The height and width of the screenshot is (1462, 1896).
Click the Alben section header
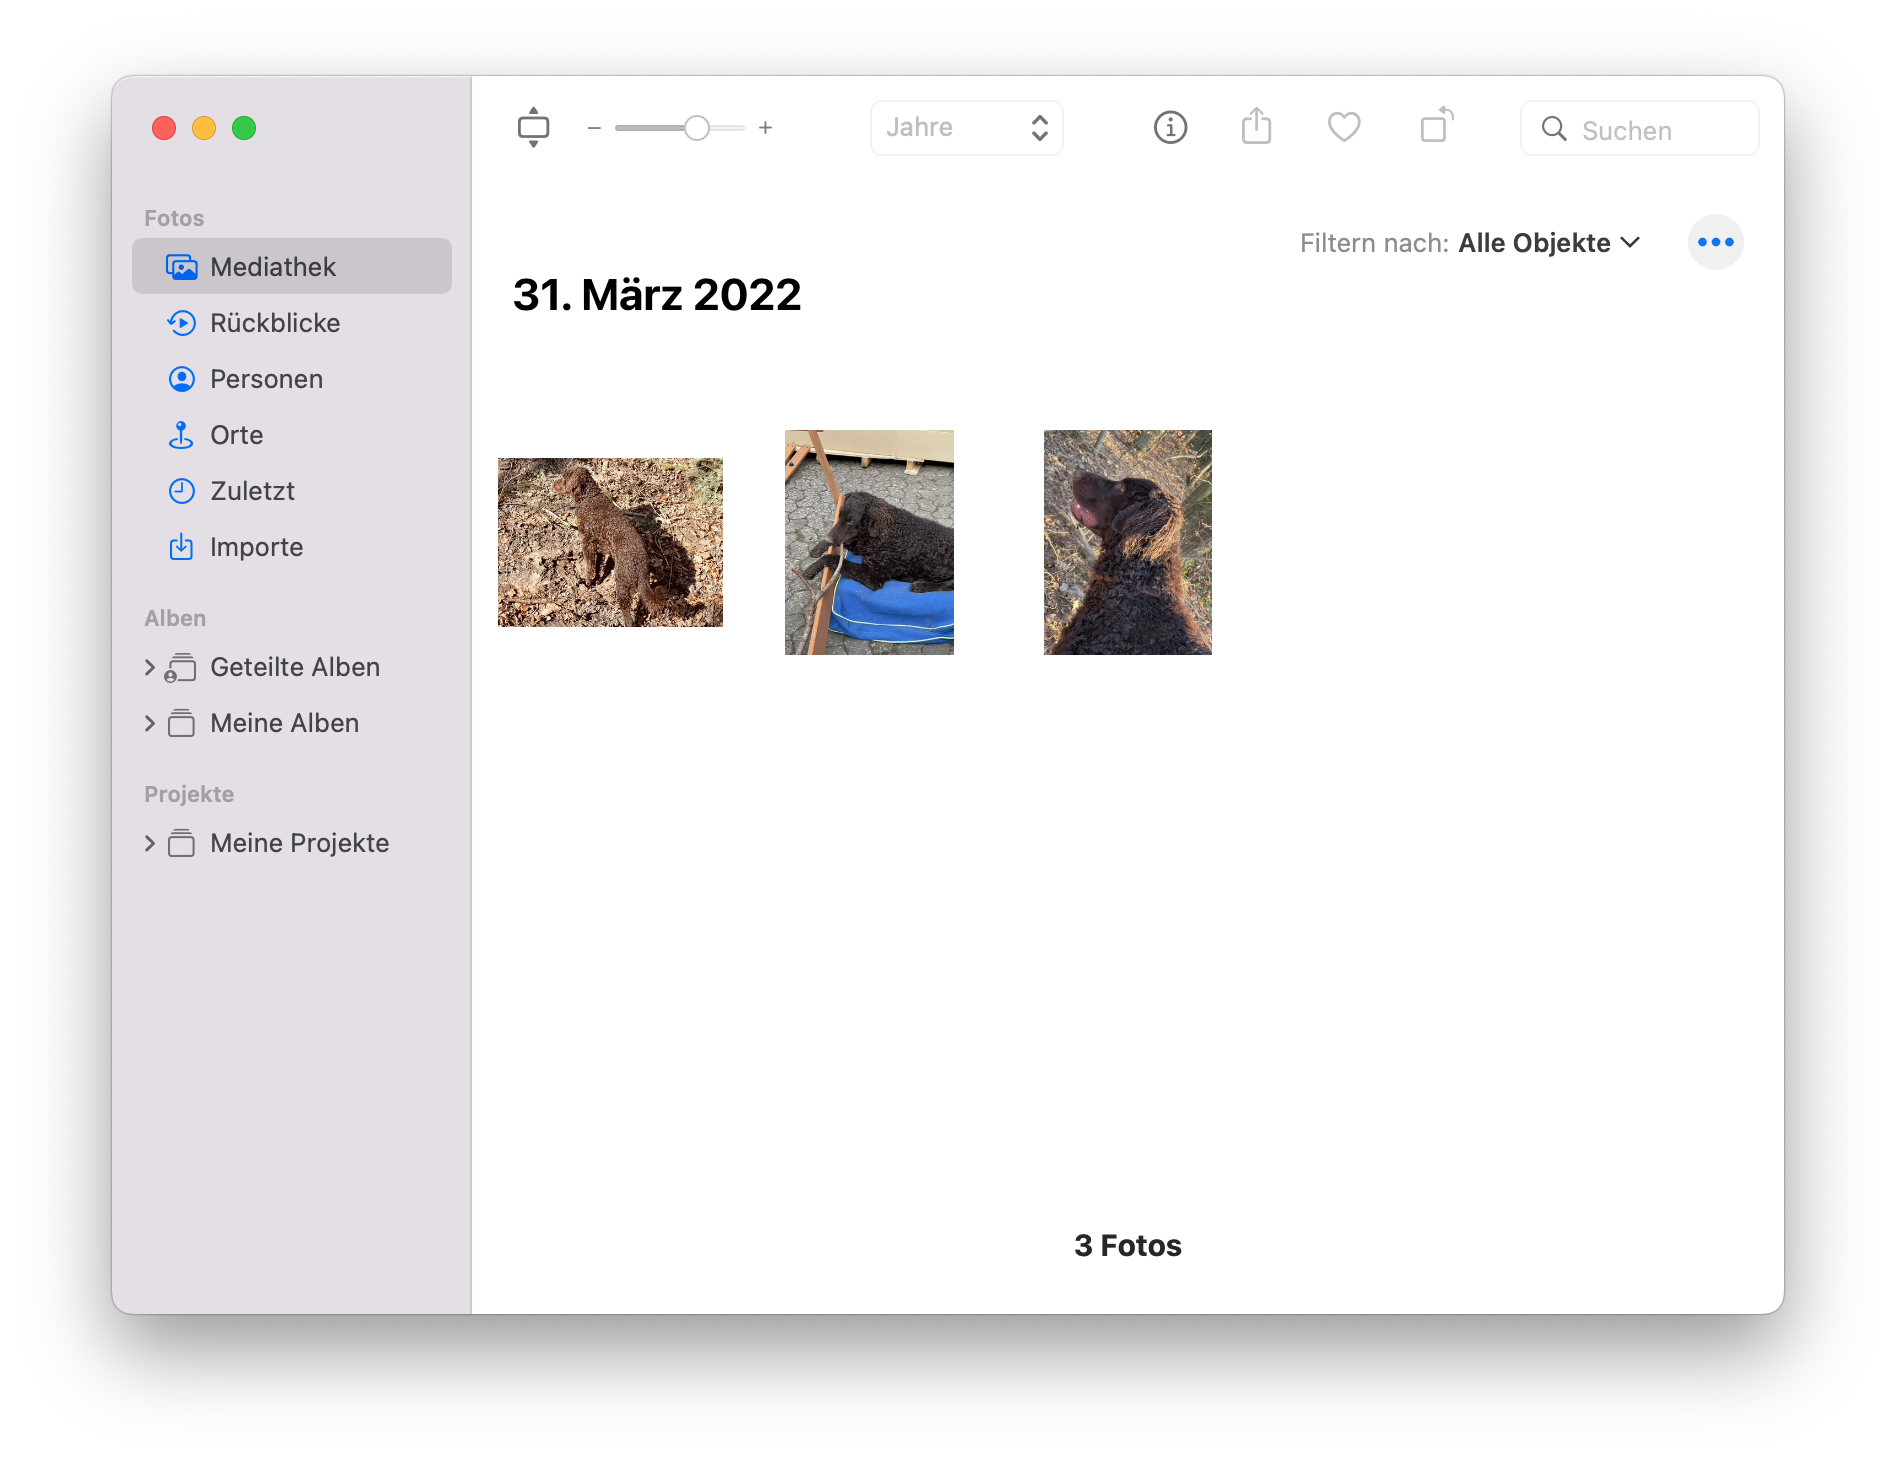pos(175,618)
